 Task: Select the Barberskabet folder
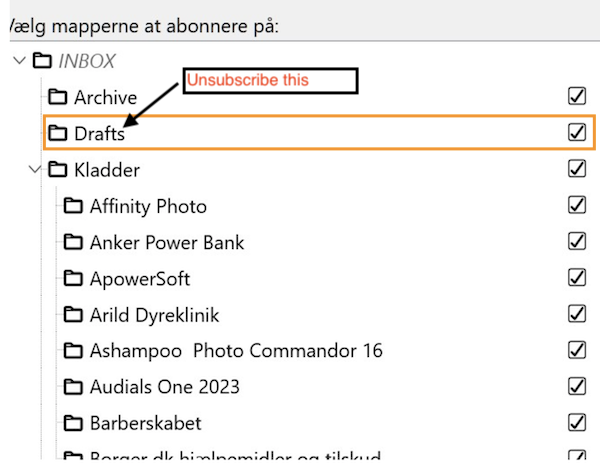point(145,423)
